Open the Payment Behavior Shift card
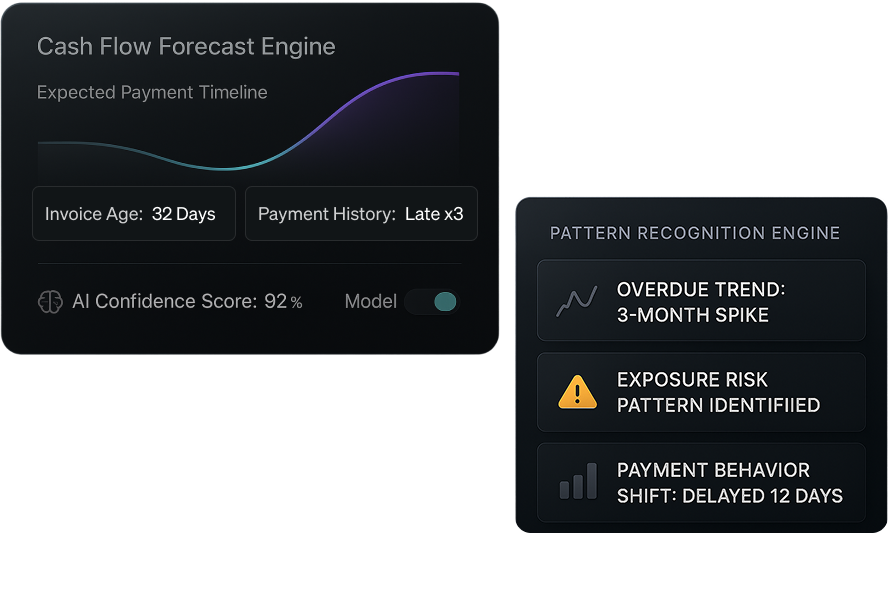The width and height of the screenshot is (888, 595). pos(701,482)
